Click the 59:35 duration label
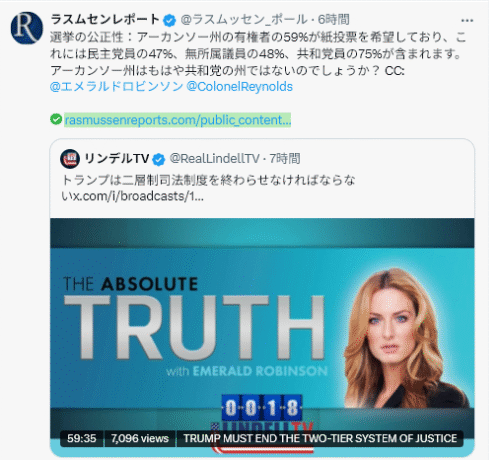This screenshot has height=460, width=500. (x=82, y=438)
